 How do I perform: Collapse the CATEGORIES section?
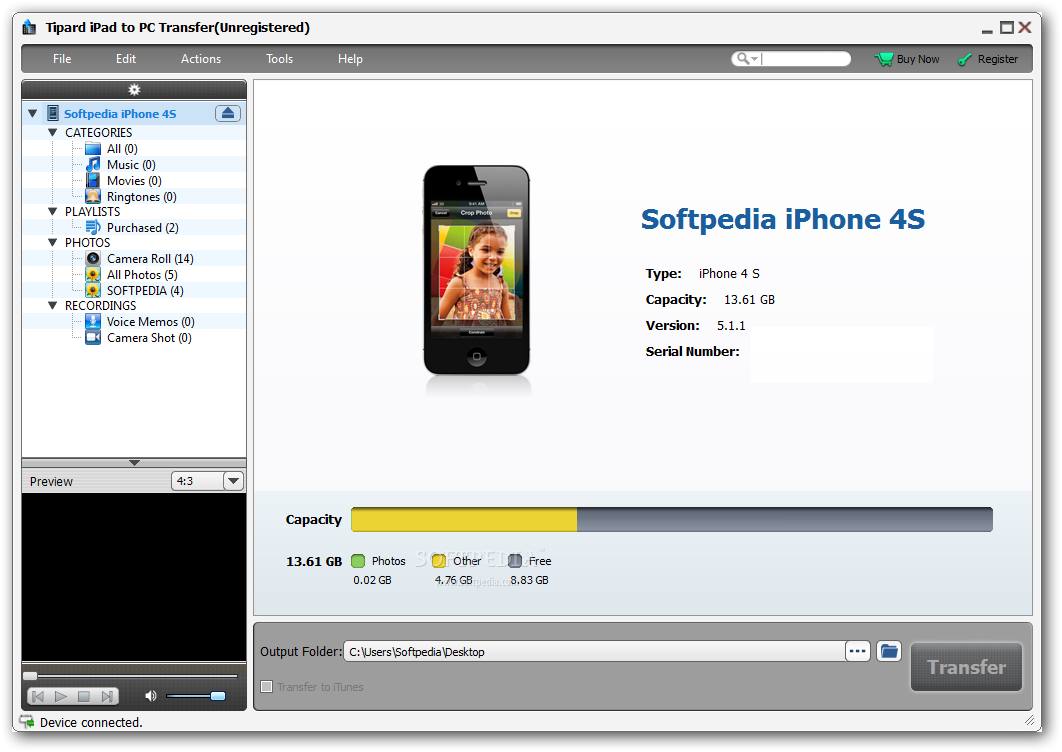52,132
